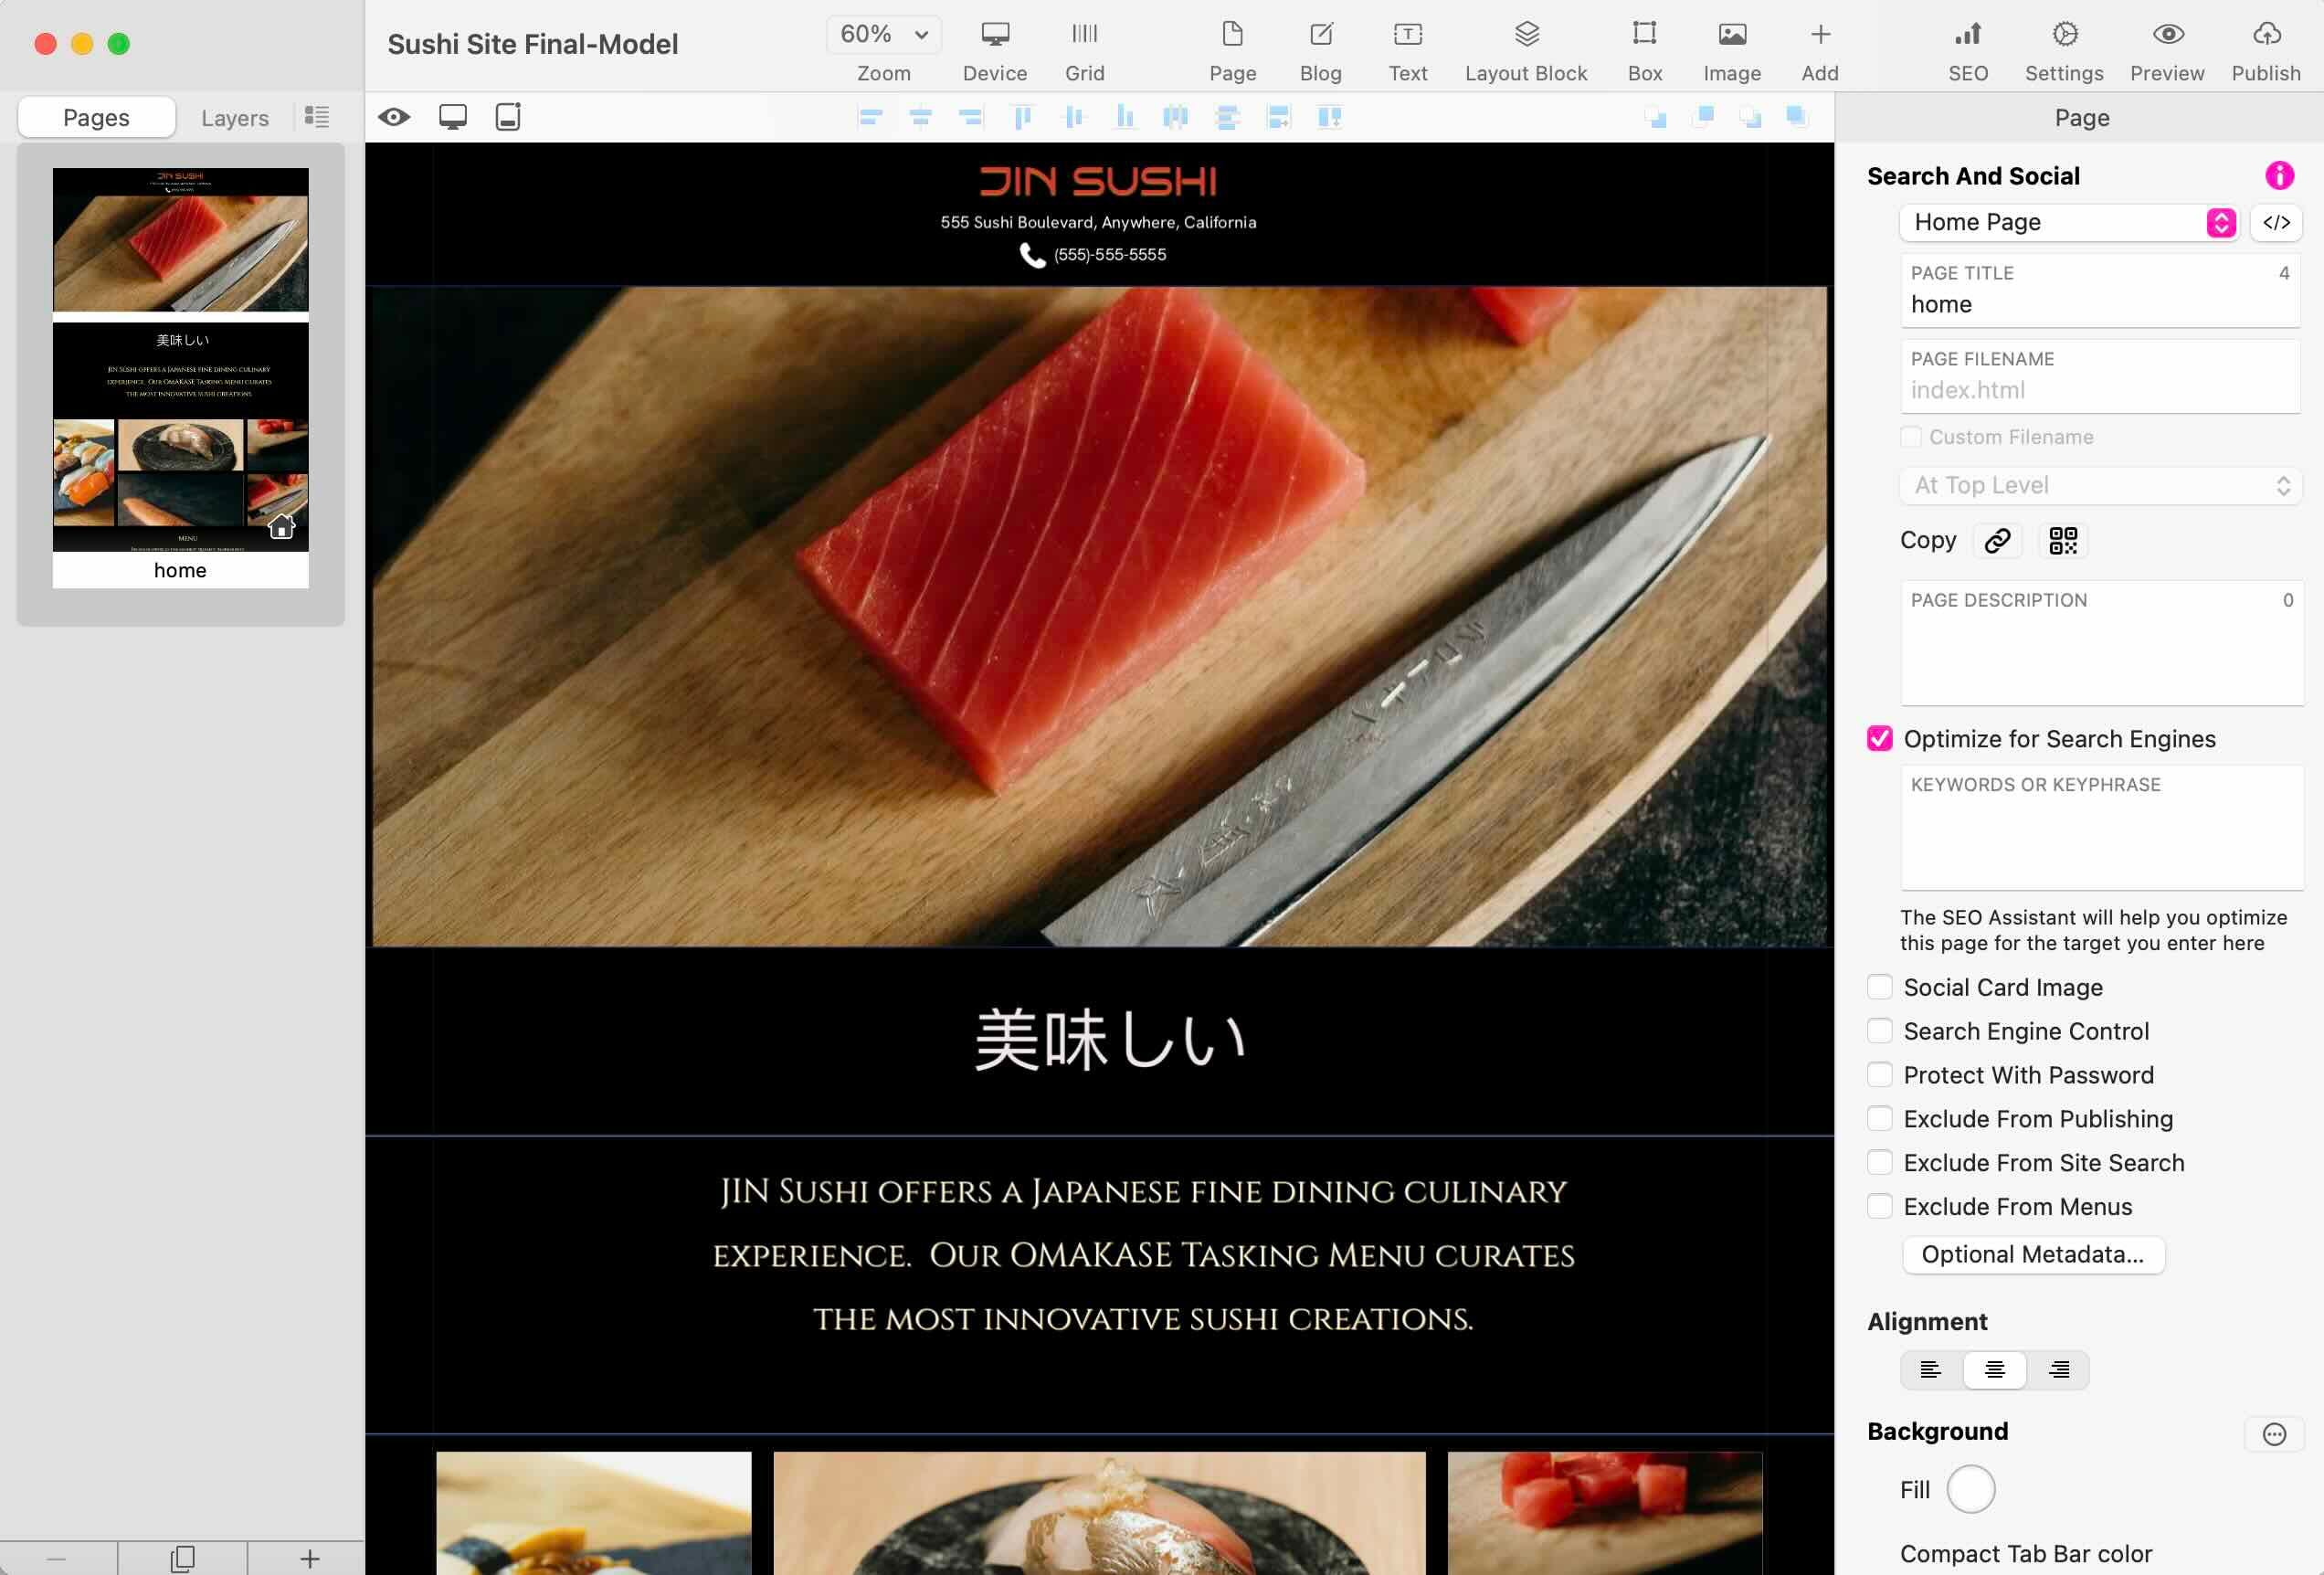The width and height of the screenshot is (2324, 1575).
Task: Check Exclude From Menus
Action: (x=1879, y=1207)
